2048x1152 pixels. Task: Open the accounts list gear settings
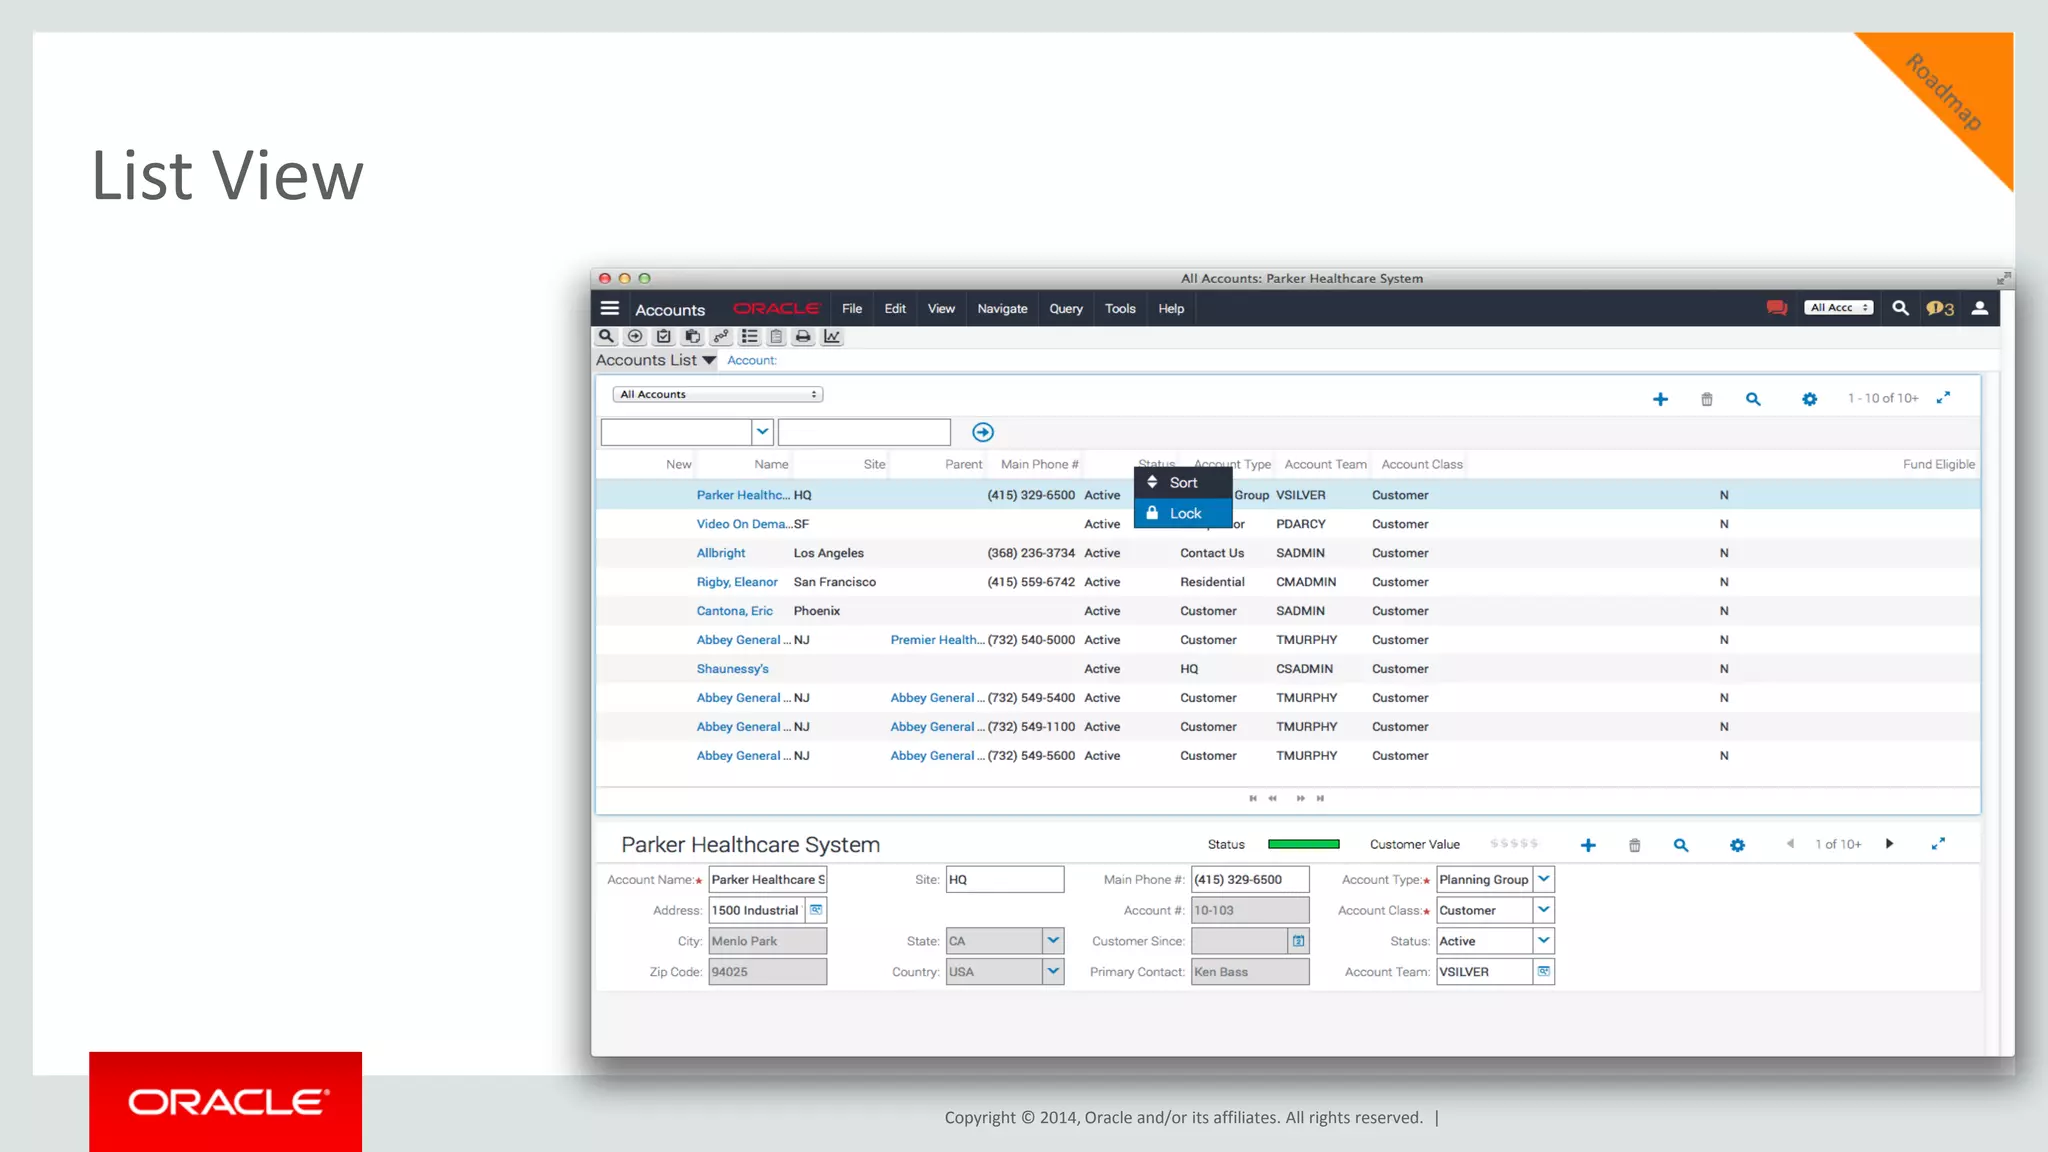pos(1809,399)
